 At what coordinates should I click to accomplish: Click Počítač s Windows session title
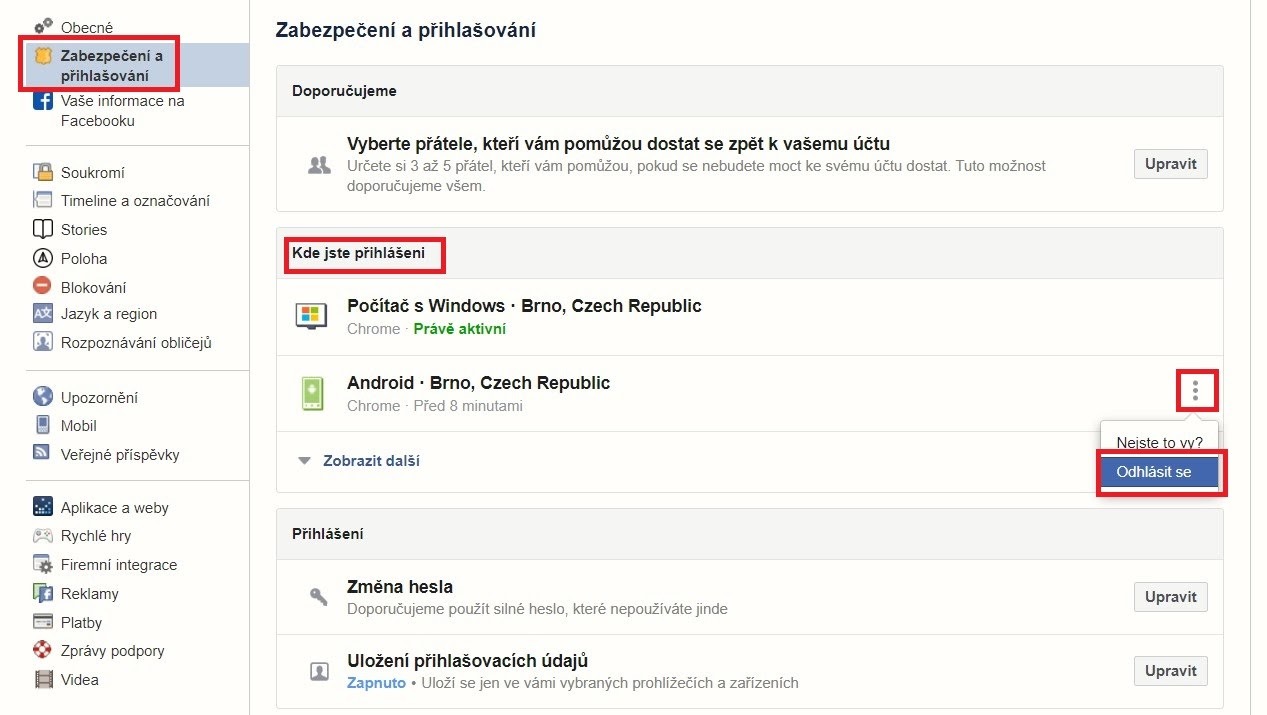tap(524, 306)
